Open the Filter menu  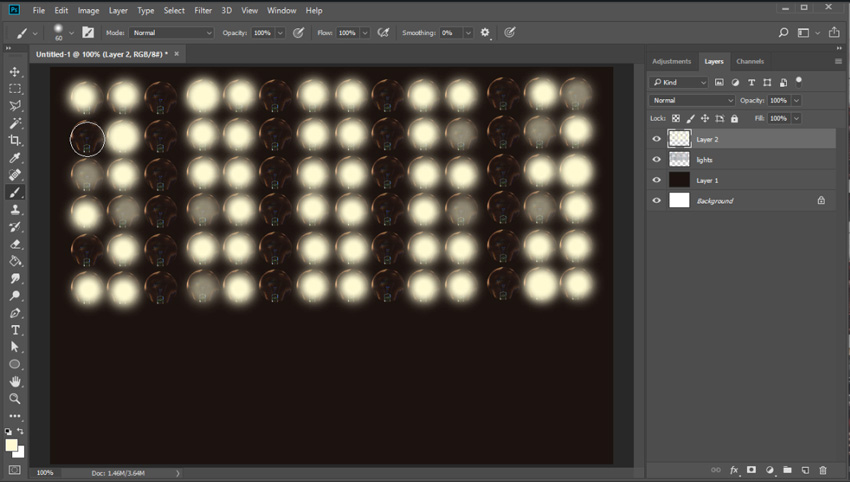point(203,10)
